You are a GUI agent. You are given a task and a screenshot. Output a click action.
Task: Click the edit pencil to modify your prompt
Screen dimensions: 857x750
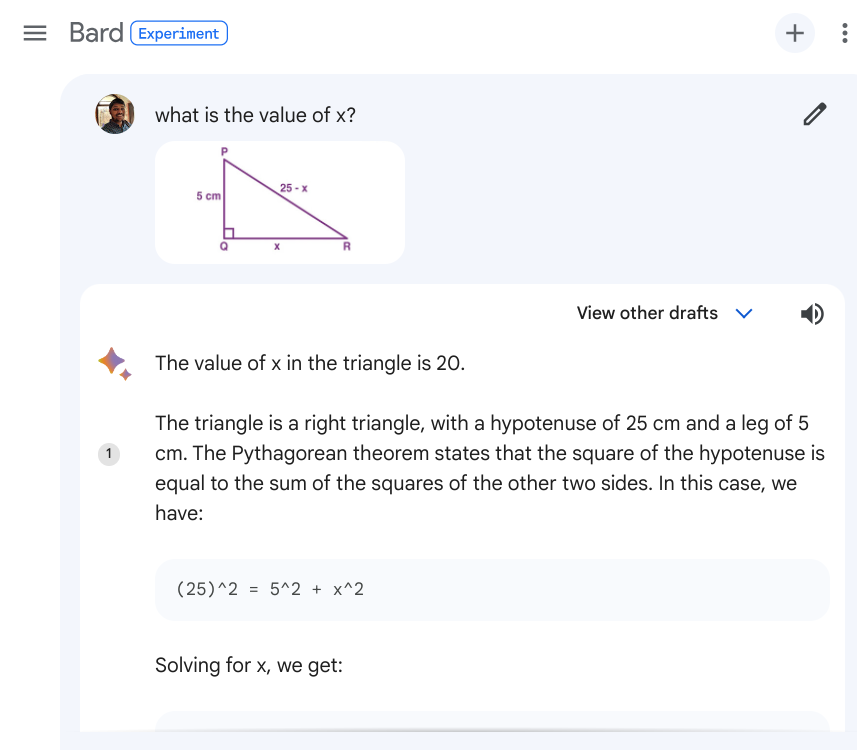(815, 115)
